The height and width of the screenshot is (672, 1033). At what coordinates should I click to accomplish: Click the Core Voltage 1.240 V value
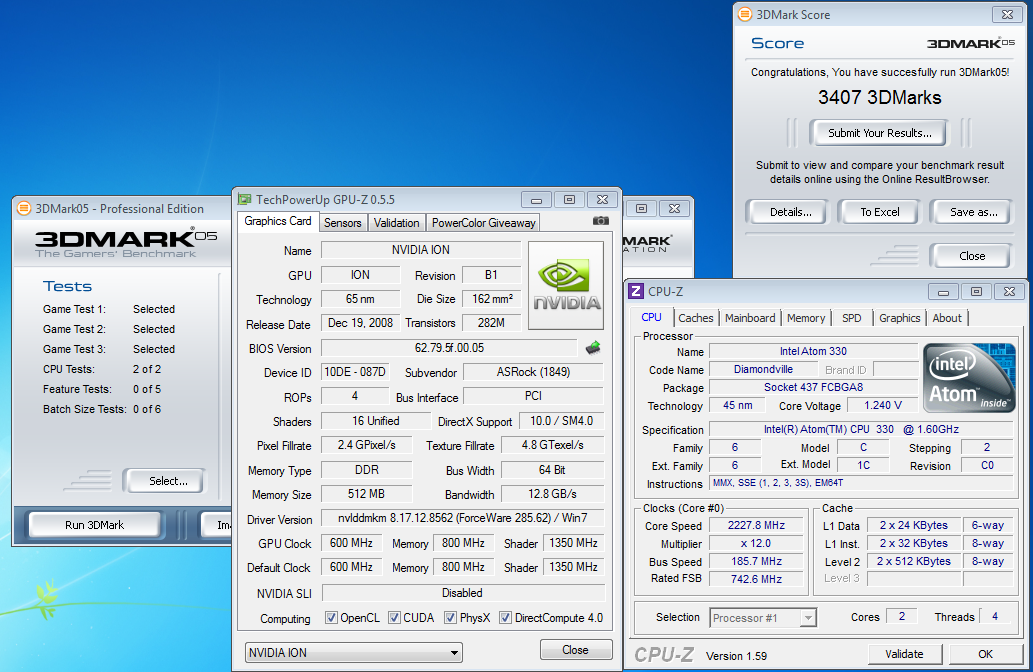pyautogui.click(x=882, y=405)
